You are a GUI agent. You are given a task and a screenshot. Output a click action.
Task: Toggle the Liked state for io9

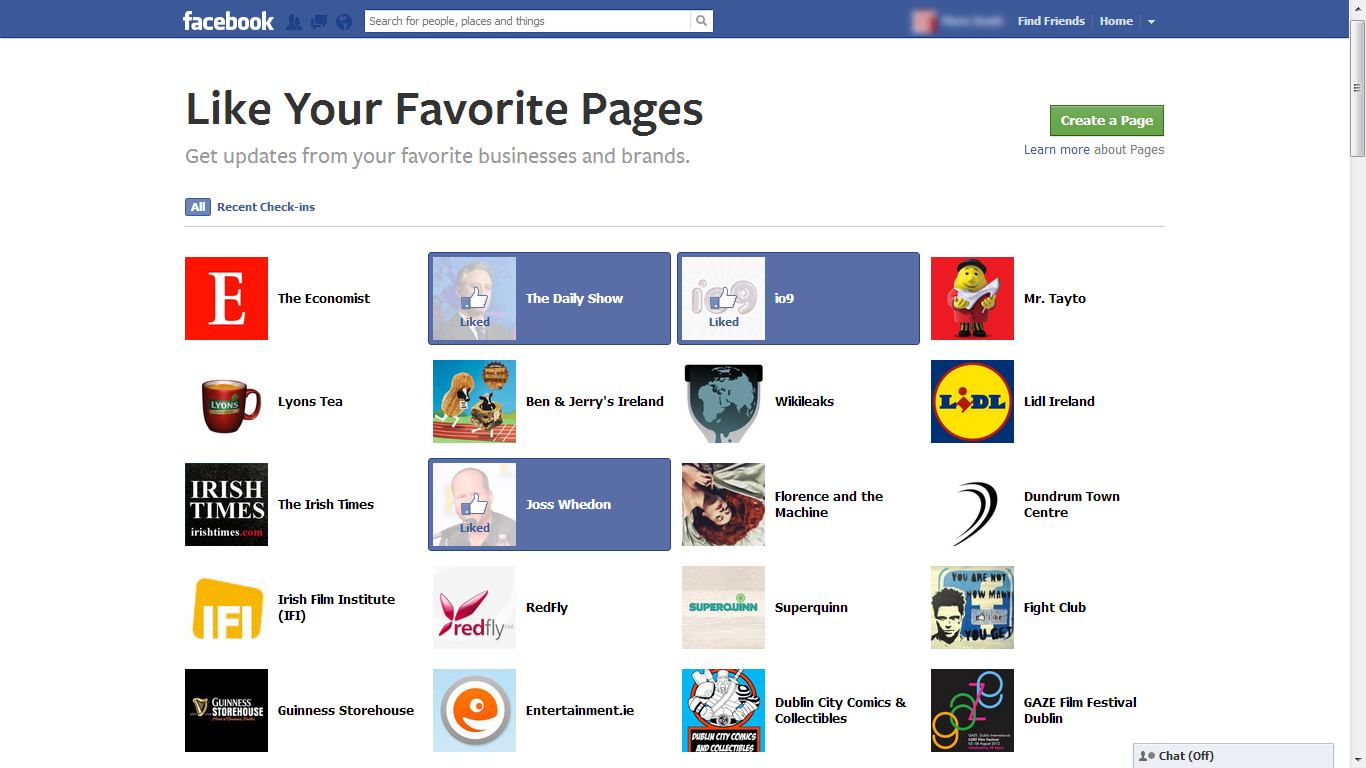723,299
